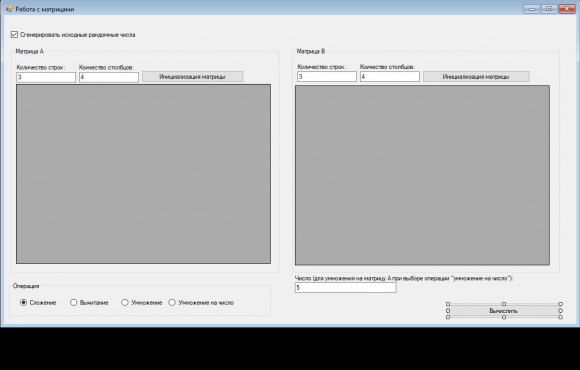Image resolution: width=580 pixels, height=370 pixels.
Task: Click Инициализация матрицы button for Matrix B
Action: pyautogui.click(x=476, y=77)
